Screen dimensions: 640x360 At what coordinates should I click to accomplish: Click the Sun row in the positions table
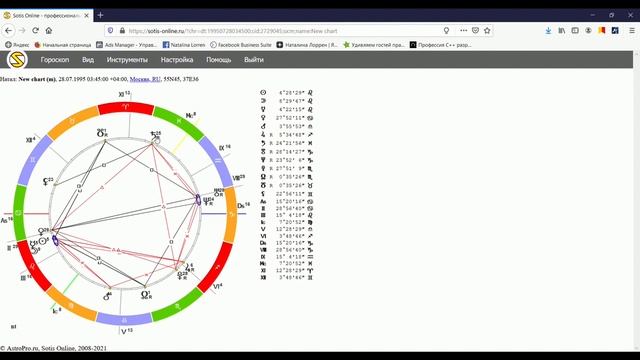click(x=287, y=93)
